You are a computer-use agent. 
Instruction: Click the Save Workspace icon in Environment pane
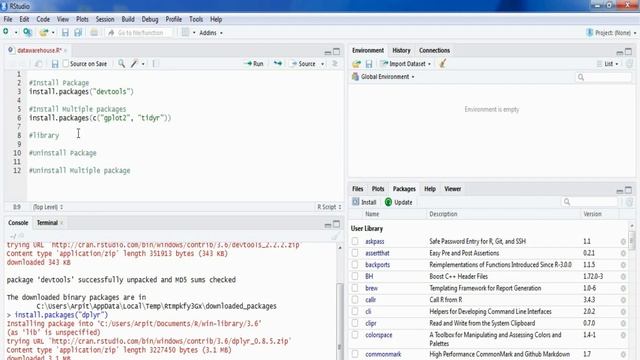coord(369,64)
